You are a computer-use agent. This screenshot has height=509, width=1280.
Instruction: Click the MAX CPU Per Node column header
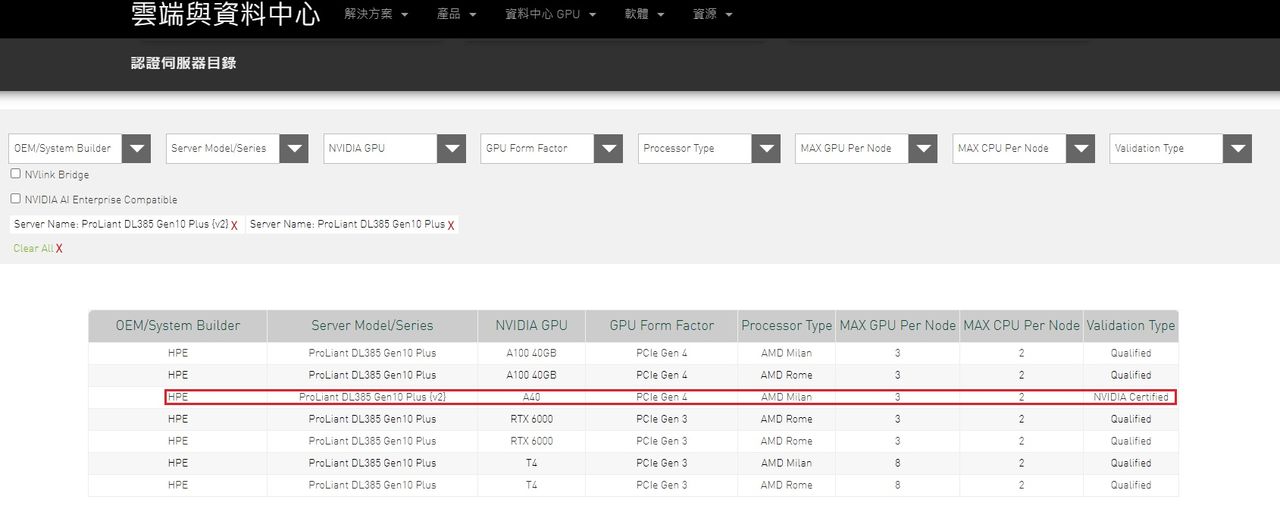click(1021, 326)
